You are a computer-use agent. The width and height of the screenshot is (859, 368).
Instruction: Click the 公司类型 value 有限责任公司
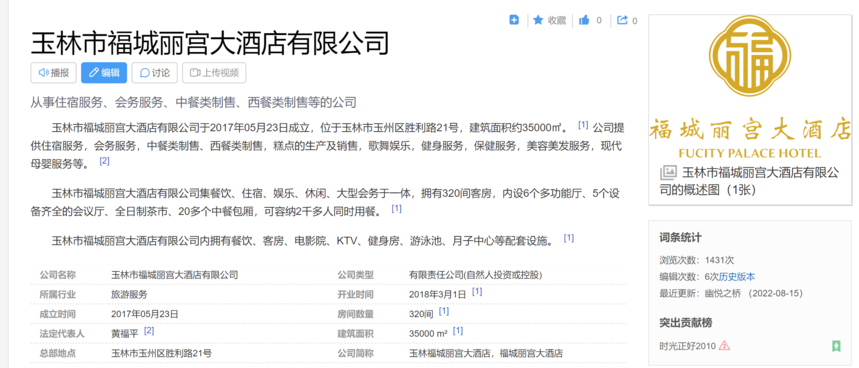click(476, 275)
